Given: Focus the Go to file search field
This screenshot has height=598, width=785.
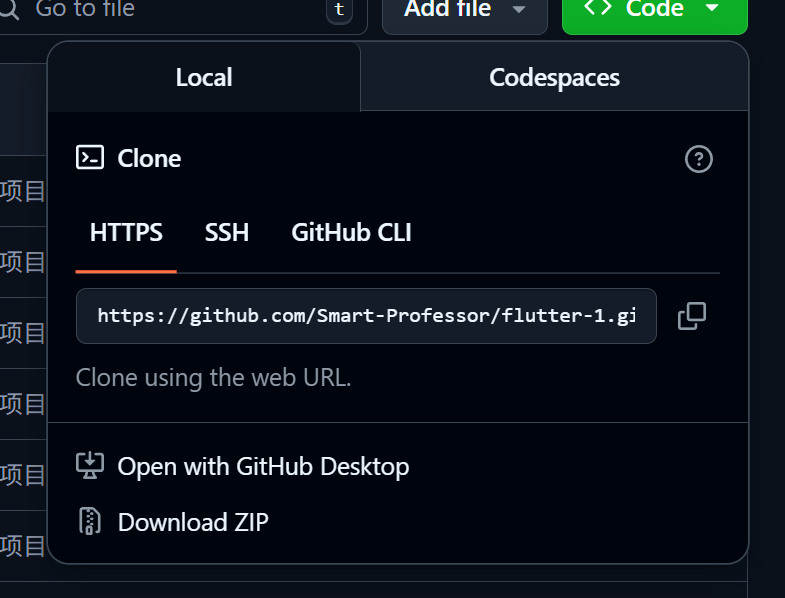Looking at the screenshot, I should tap(170, 10).
